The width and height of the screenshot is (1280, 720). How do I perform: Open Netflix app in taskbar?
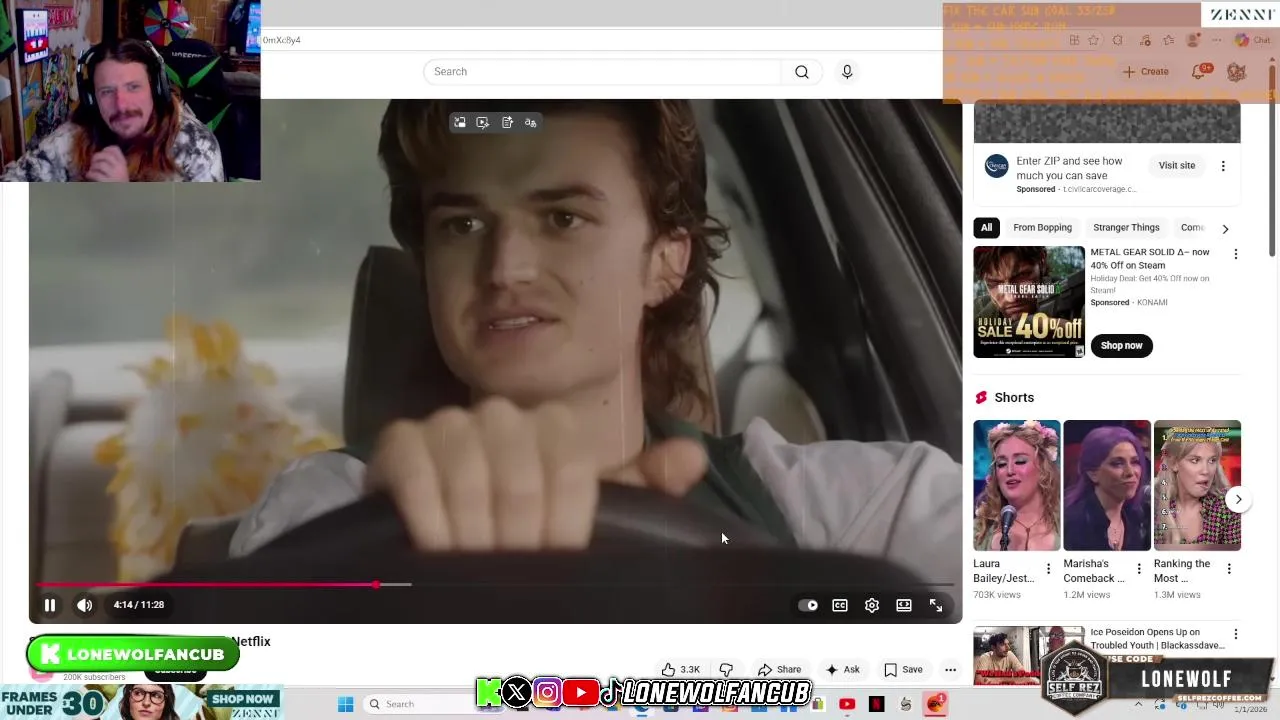(877, 704)
